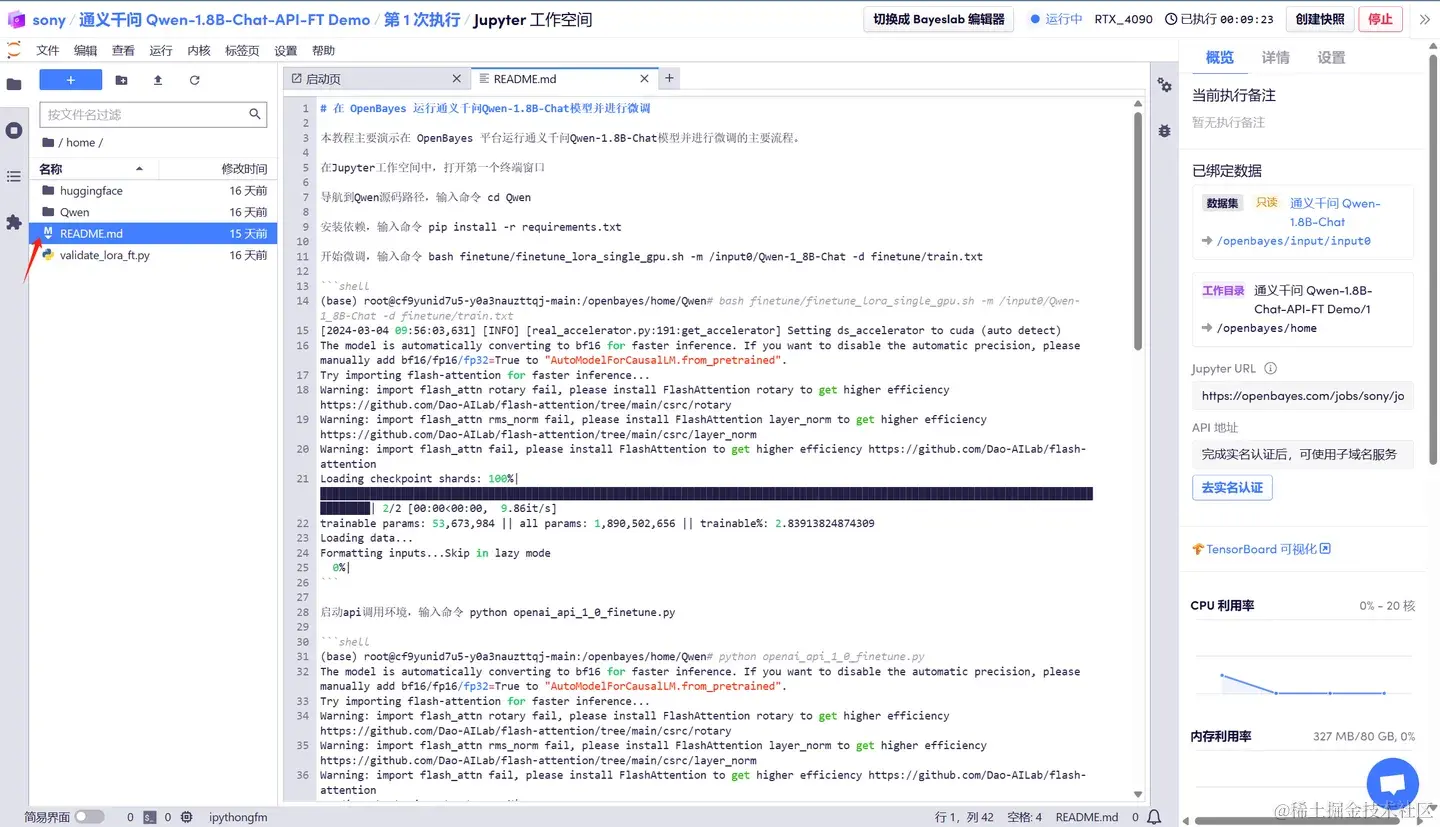Click the notification bell in status bar
Viewport: 1440px width, 827px height.
point(1154,817)
